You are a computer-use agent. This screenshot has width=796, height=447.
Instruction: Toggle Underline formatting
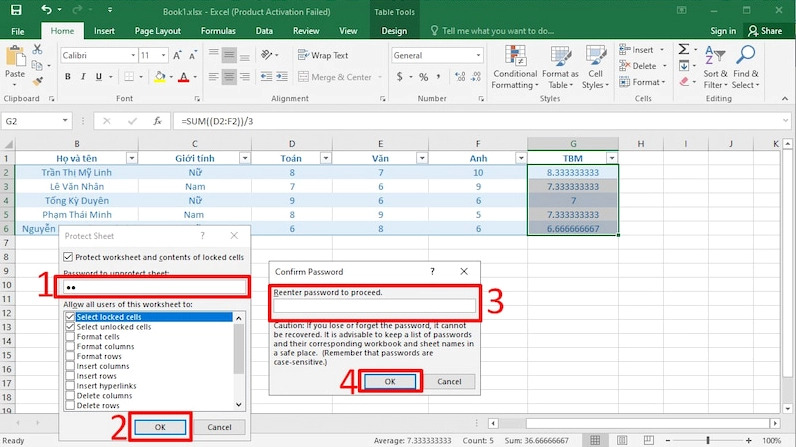pyautogui.click(x=98, y=77)
